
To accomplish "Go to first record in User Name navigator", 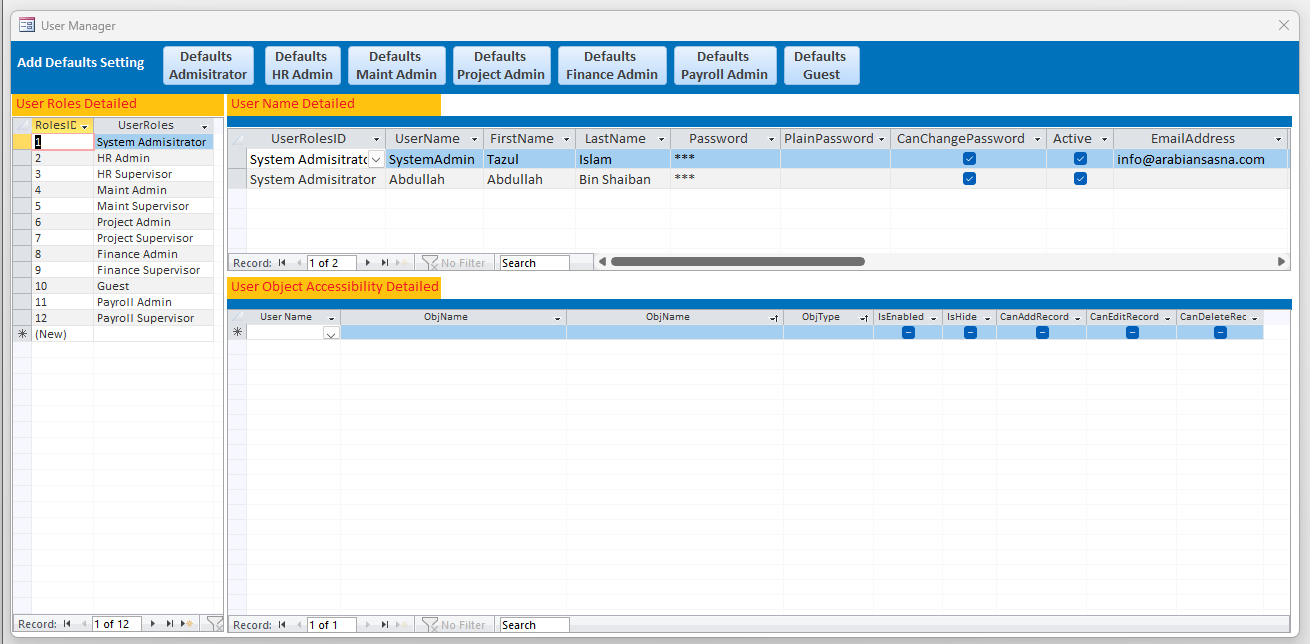I will [282, 263].
